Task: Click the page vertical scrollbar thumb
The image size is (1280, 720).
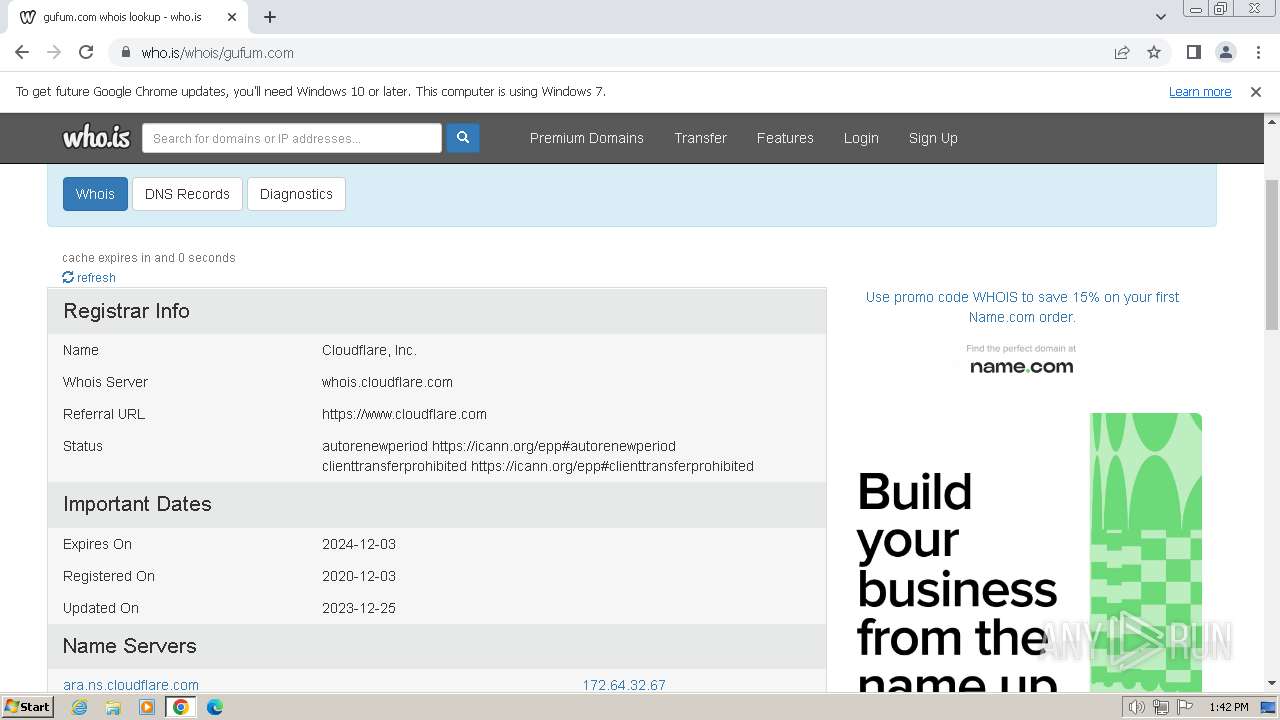Action: tap(1272, 254)
